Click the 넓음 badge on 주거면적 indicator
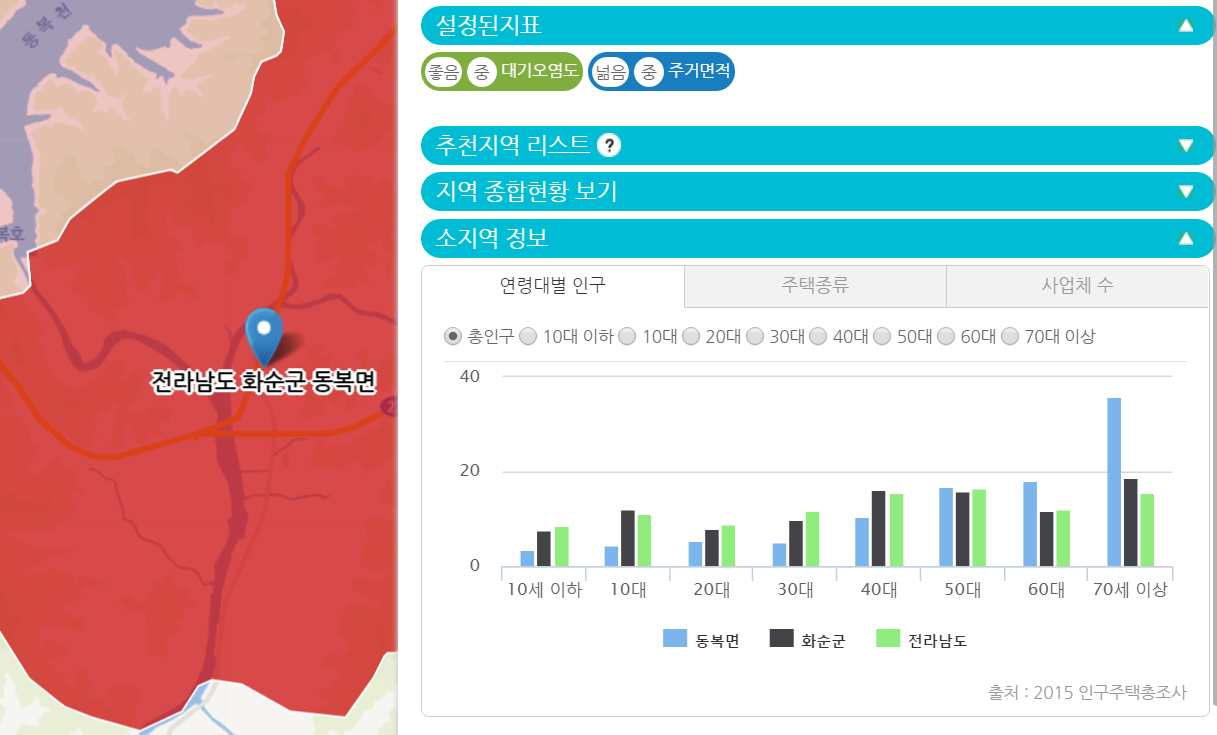Screen dimensions: 1217x735 click(610, 72)
